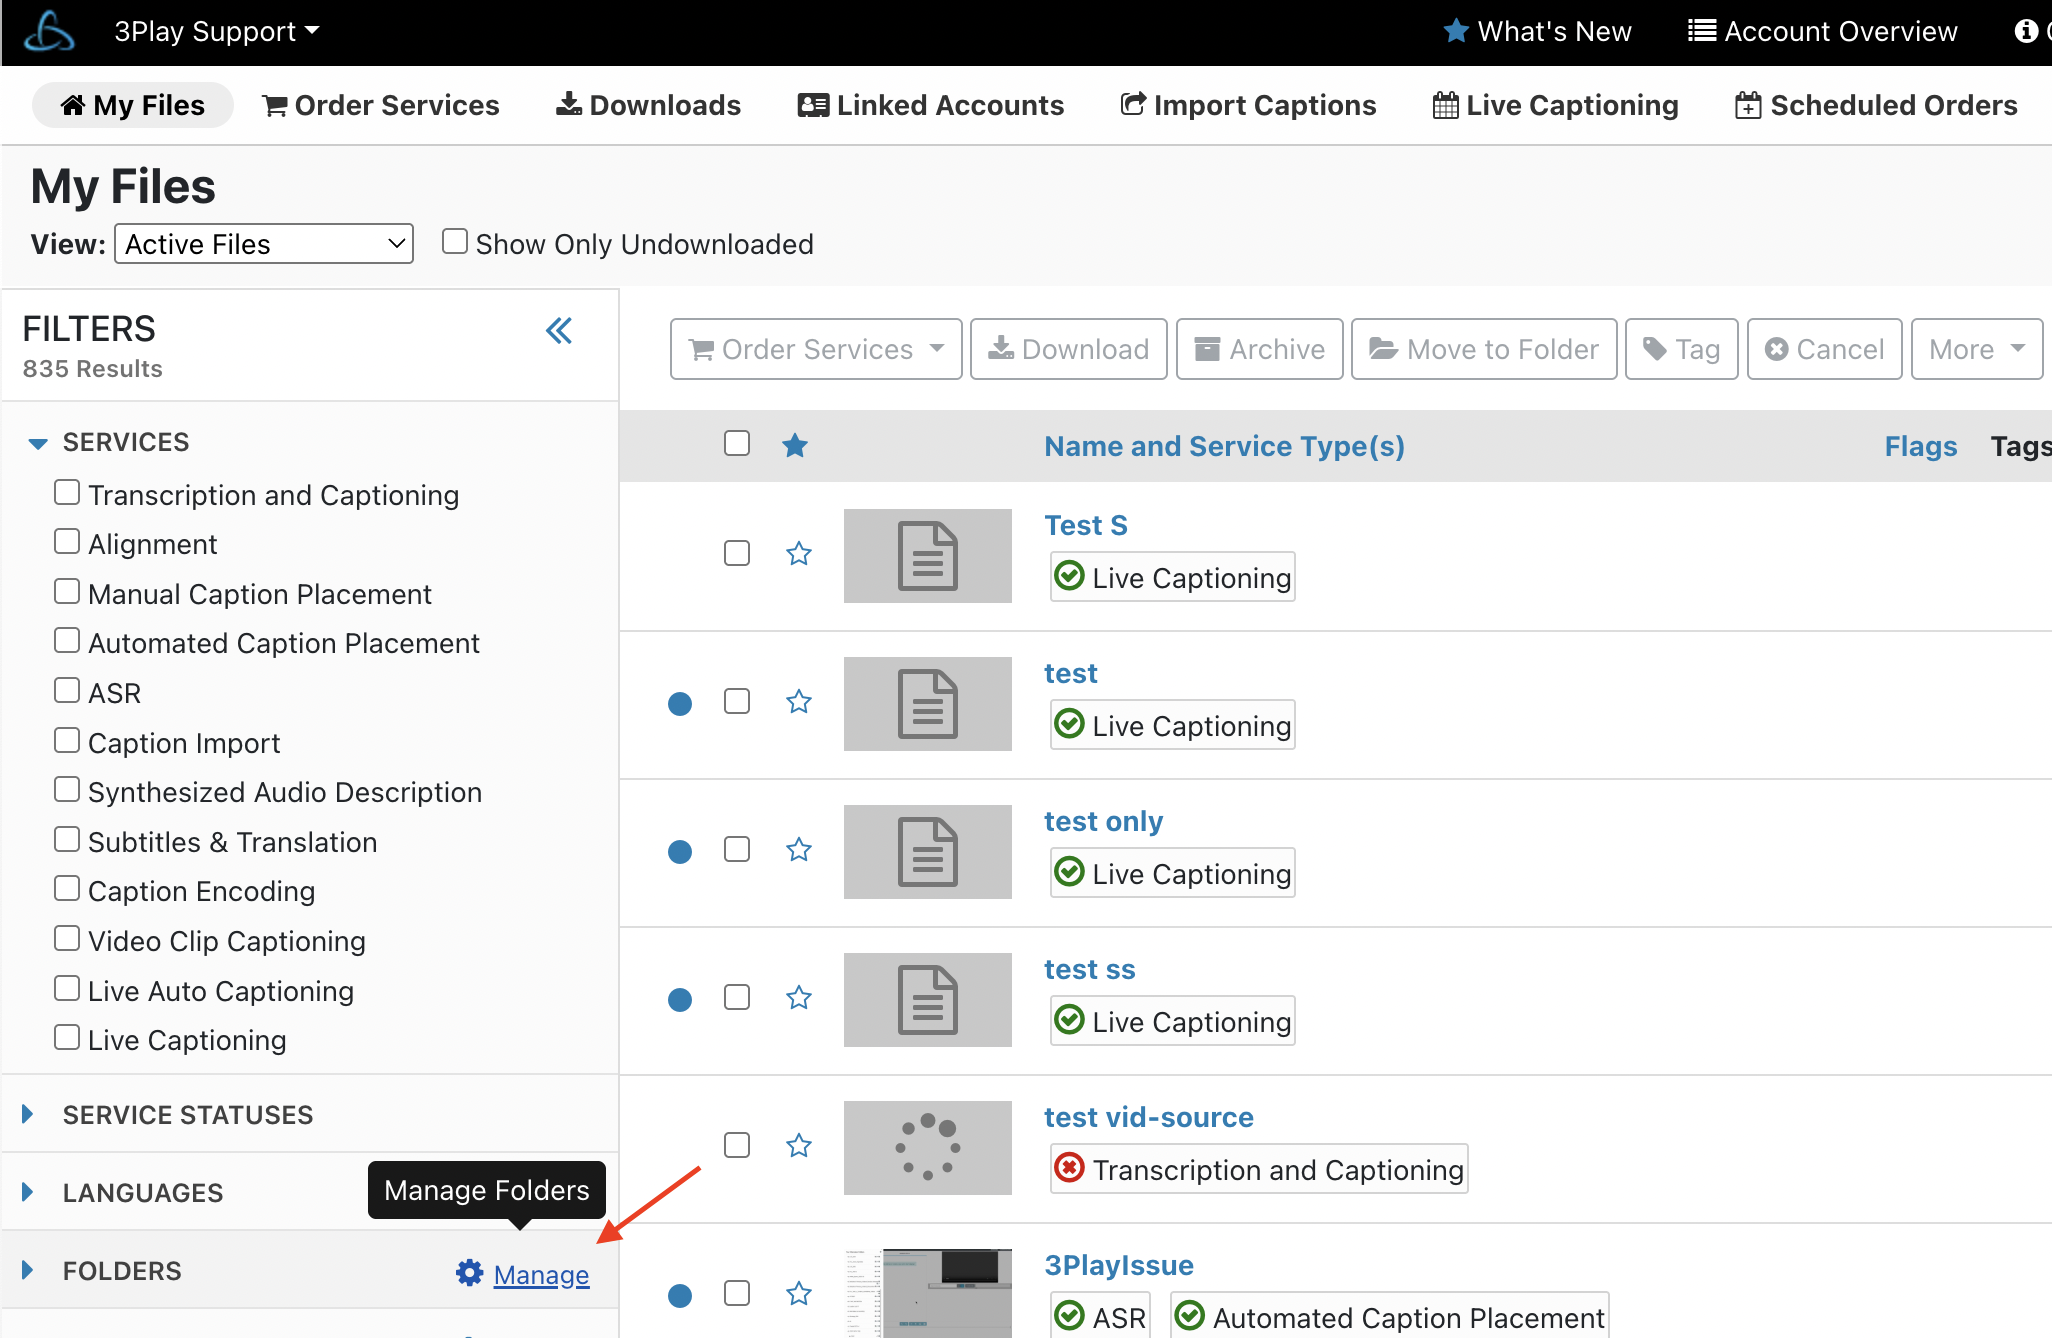Open Import Captions tab

(x=1248, y=105)
